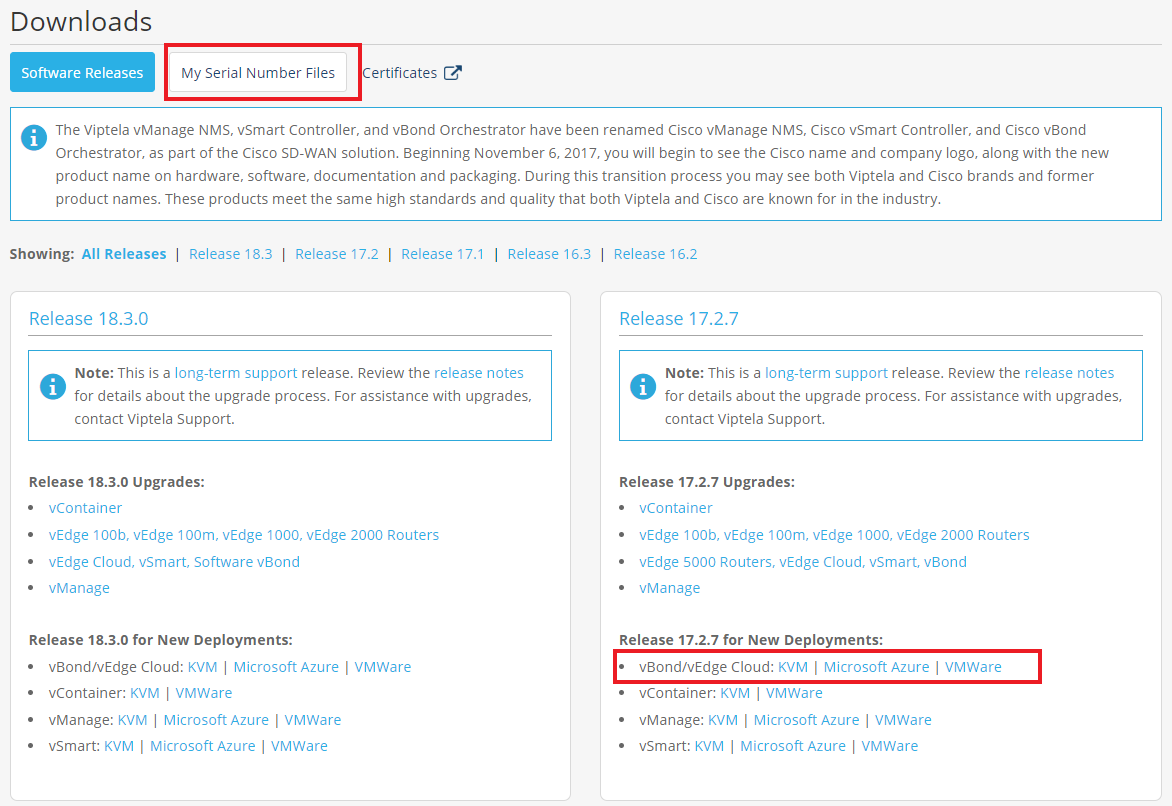Download vContainer KVM for Release 17.2.7
Viewport: 1172px width, 806px height.
735,693
